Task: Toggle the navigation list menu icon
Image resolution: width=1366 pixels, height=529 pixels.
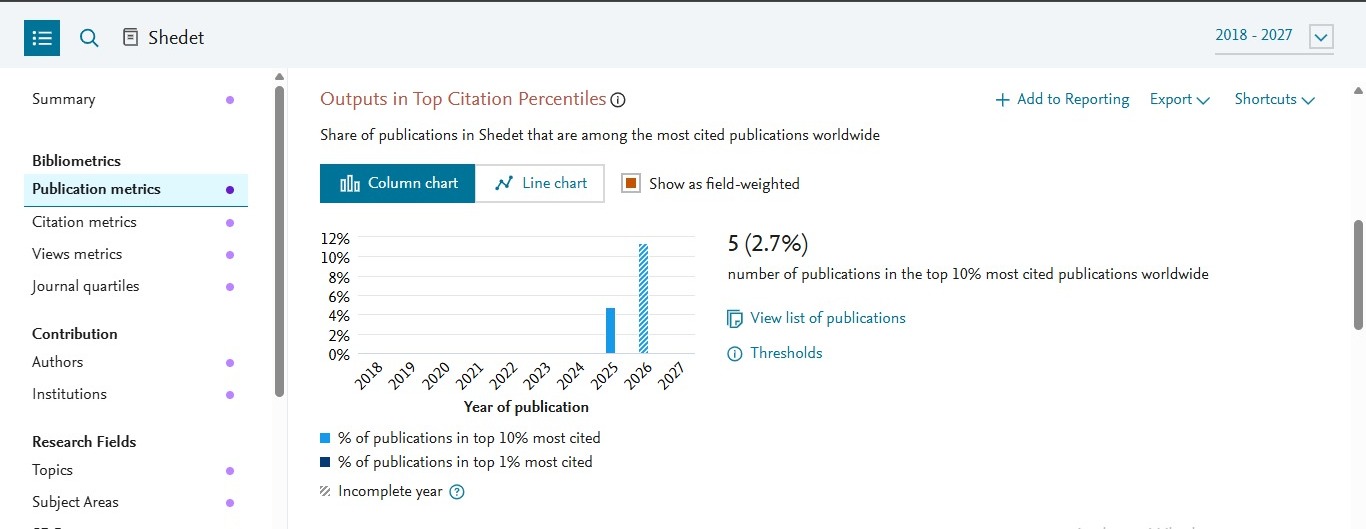Action: pyautogui.click(x=42, y=38)
